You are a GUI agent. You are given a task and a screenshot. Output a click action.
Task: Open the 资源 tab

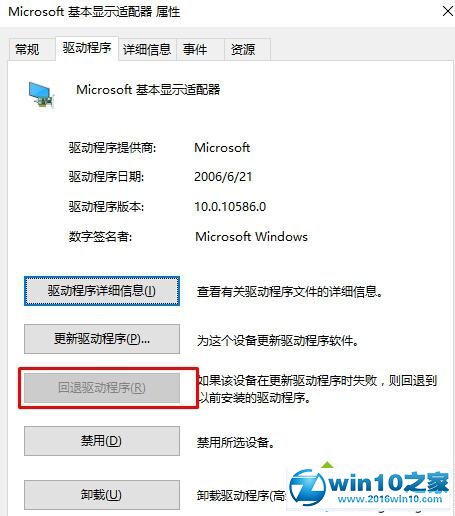point(243,49)
